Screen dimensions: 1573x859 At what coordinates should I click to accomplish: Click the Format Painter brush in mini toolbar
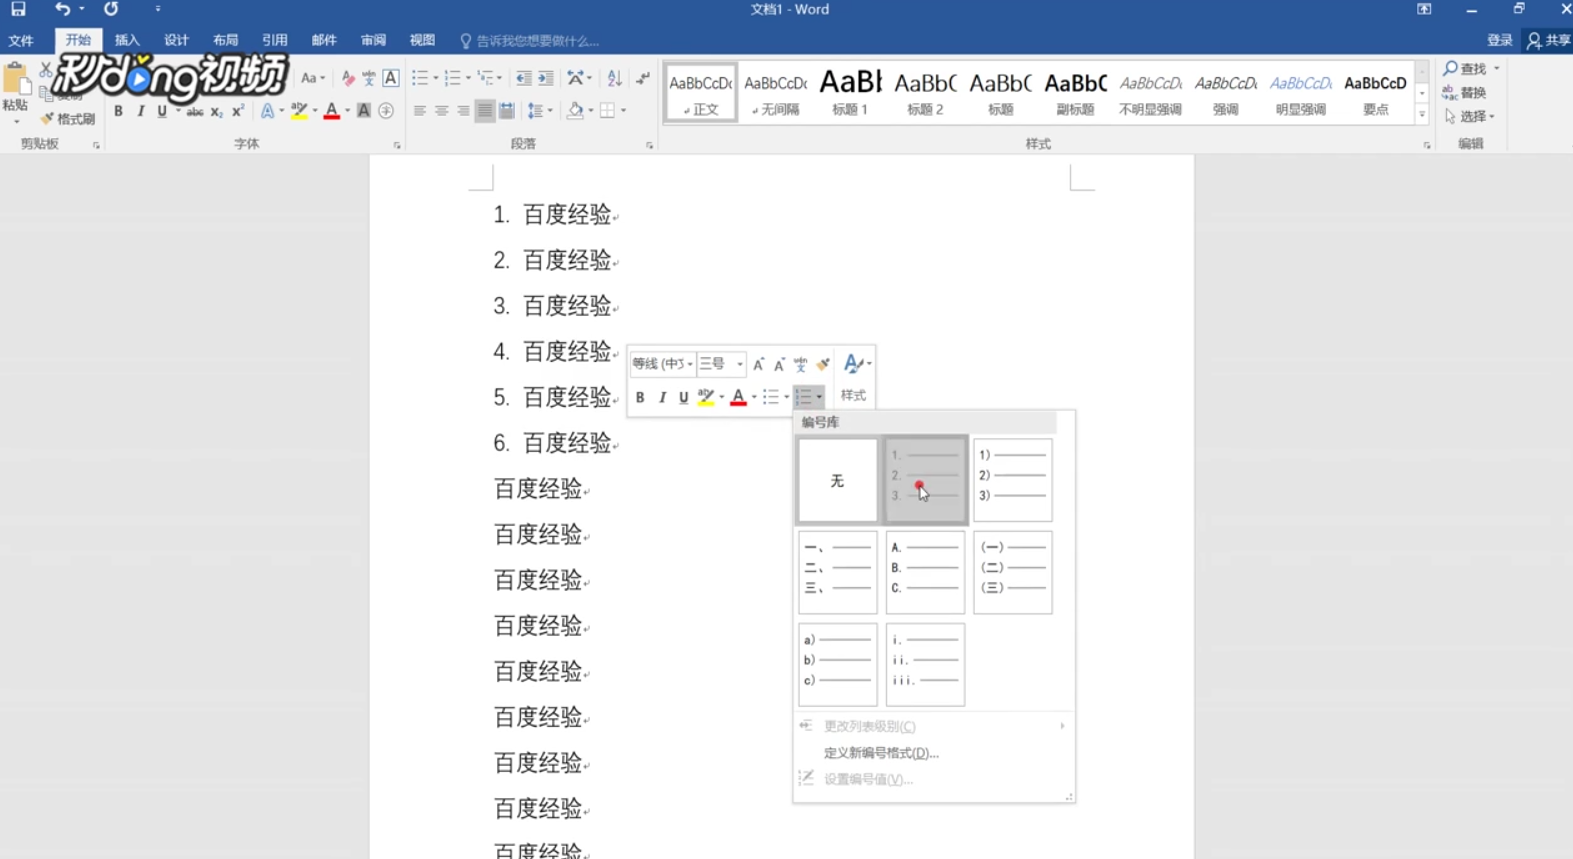pos(822,364)
